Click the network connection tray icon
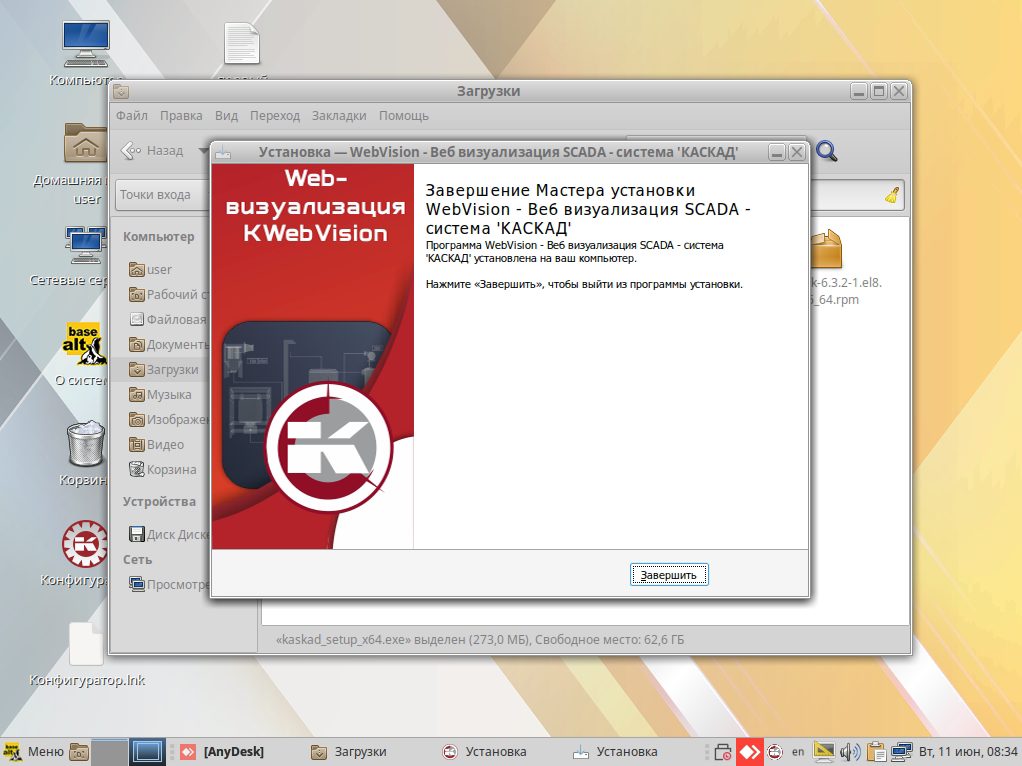The height and width of the screenshot is (766, 1022). [x=902, y=752]
